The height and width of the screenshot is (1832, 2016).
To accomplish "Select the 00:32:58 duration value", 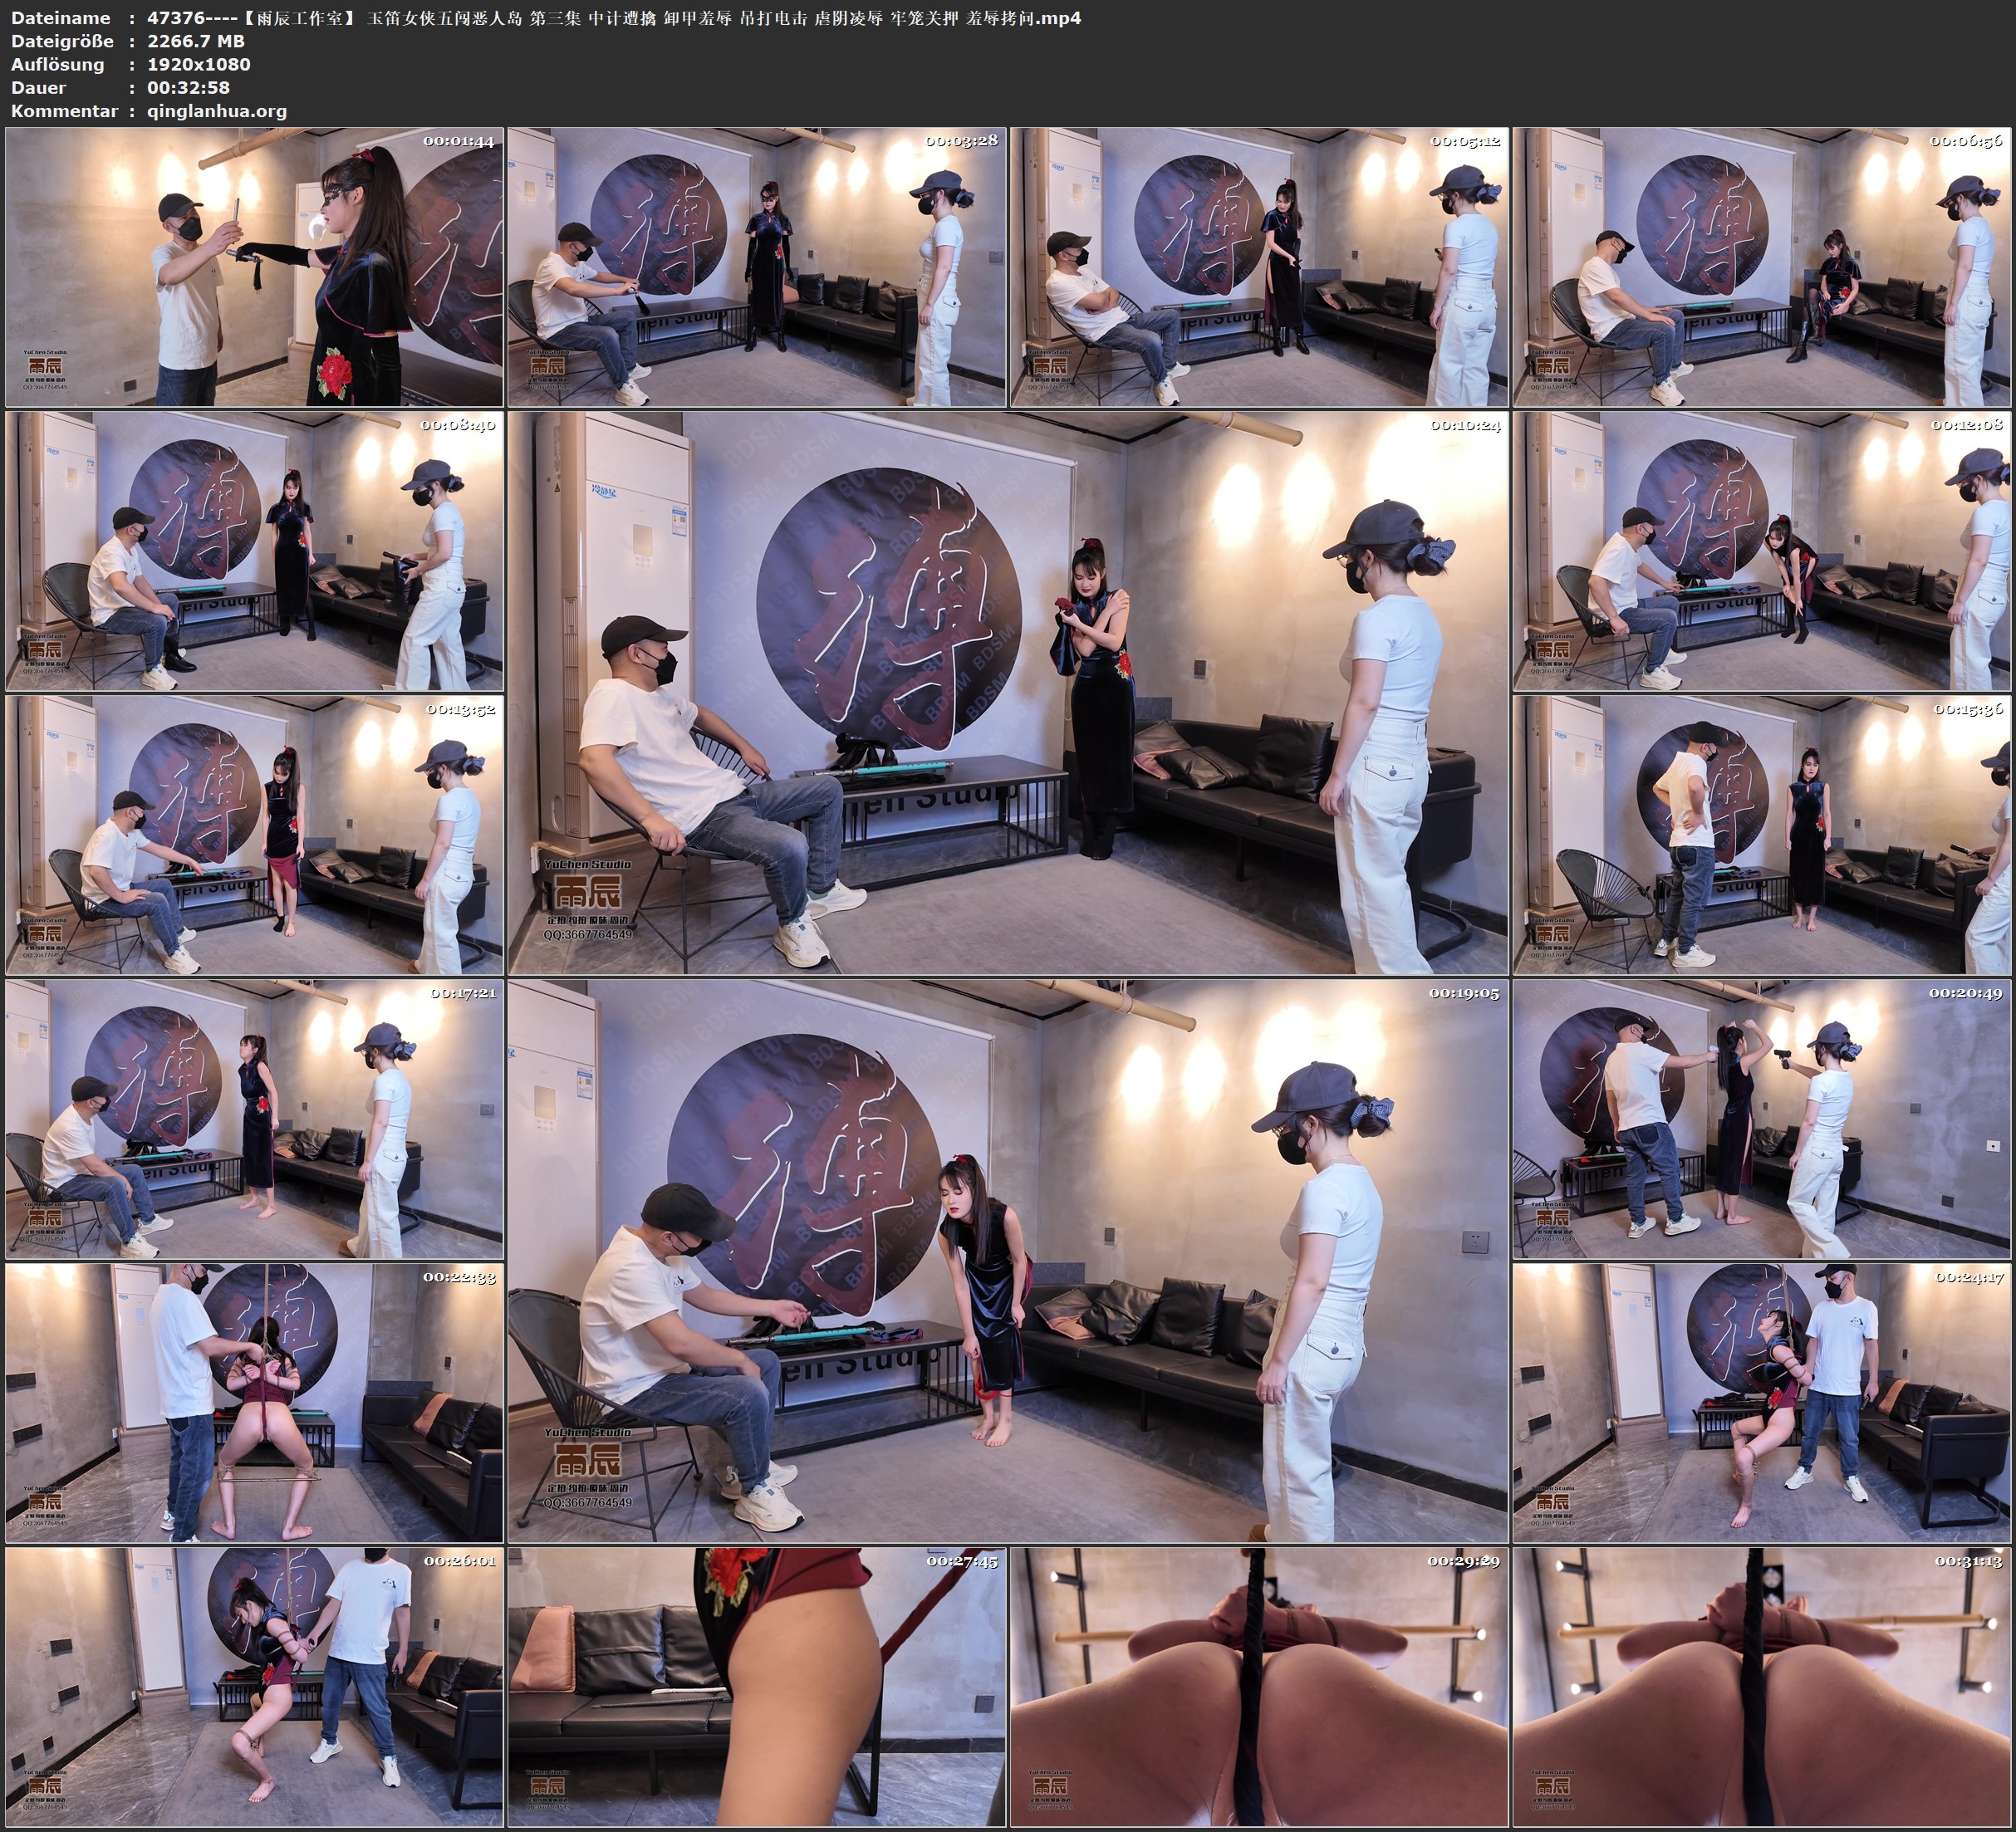I will (188, 88).
